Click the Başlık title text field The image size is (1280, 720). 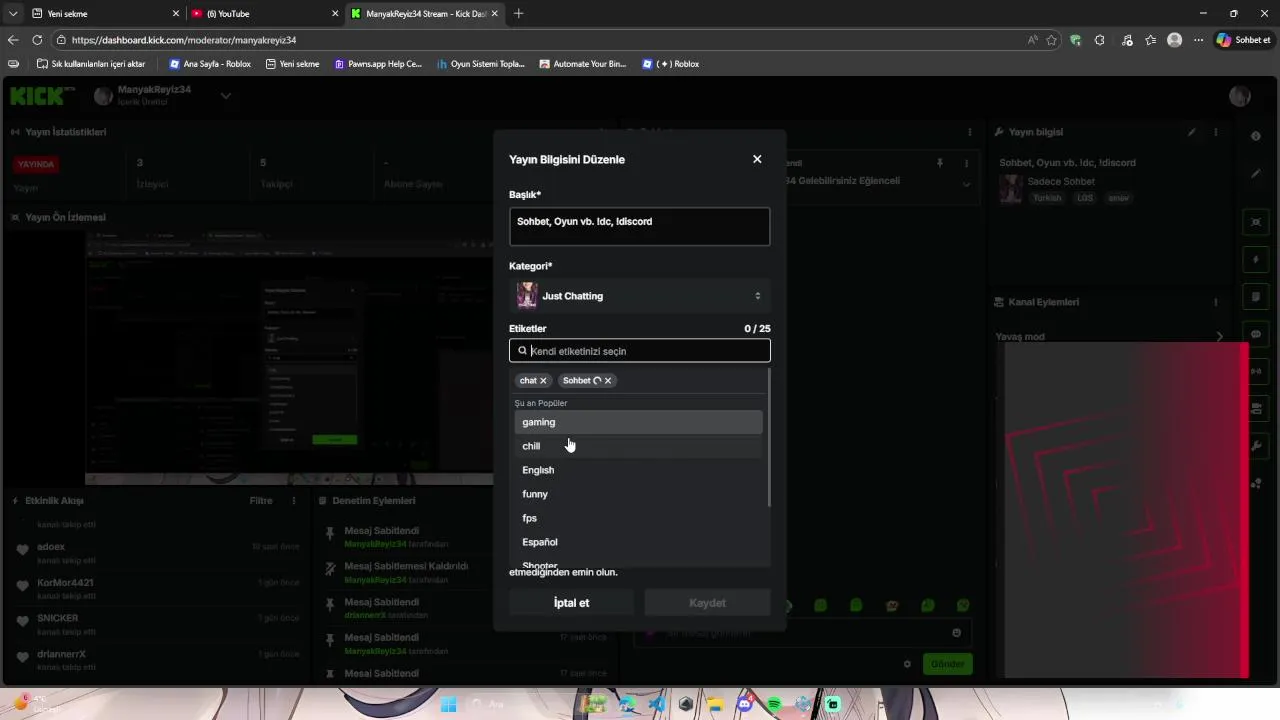(640, 227)
